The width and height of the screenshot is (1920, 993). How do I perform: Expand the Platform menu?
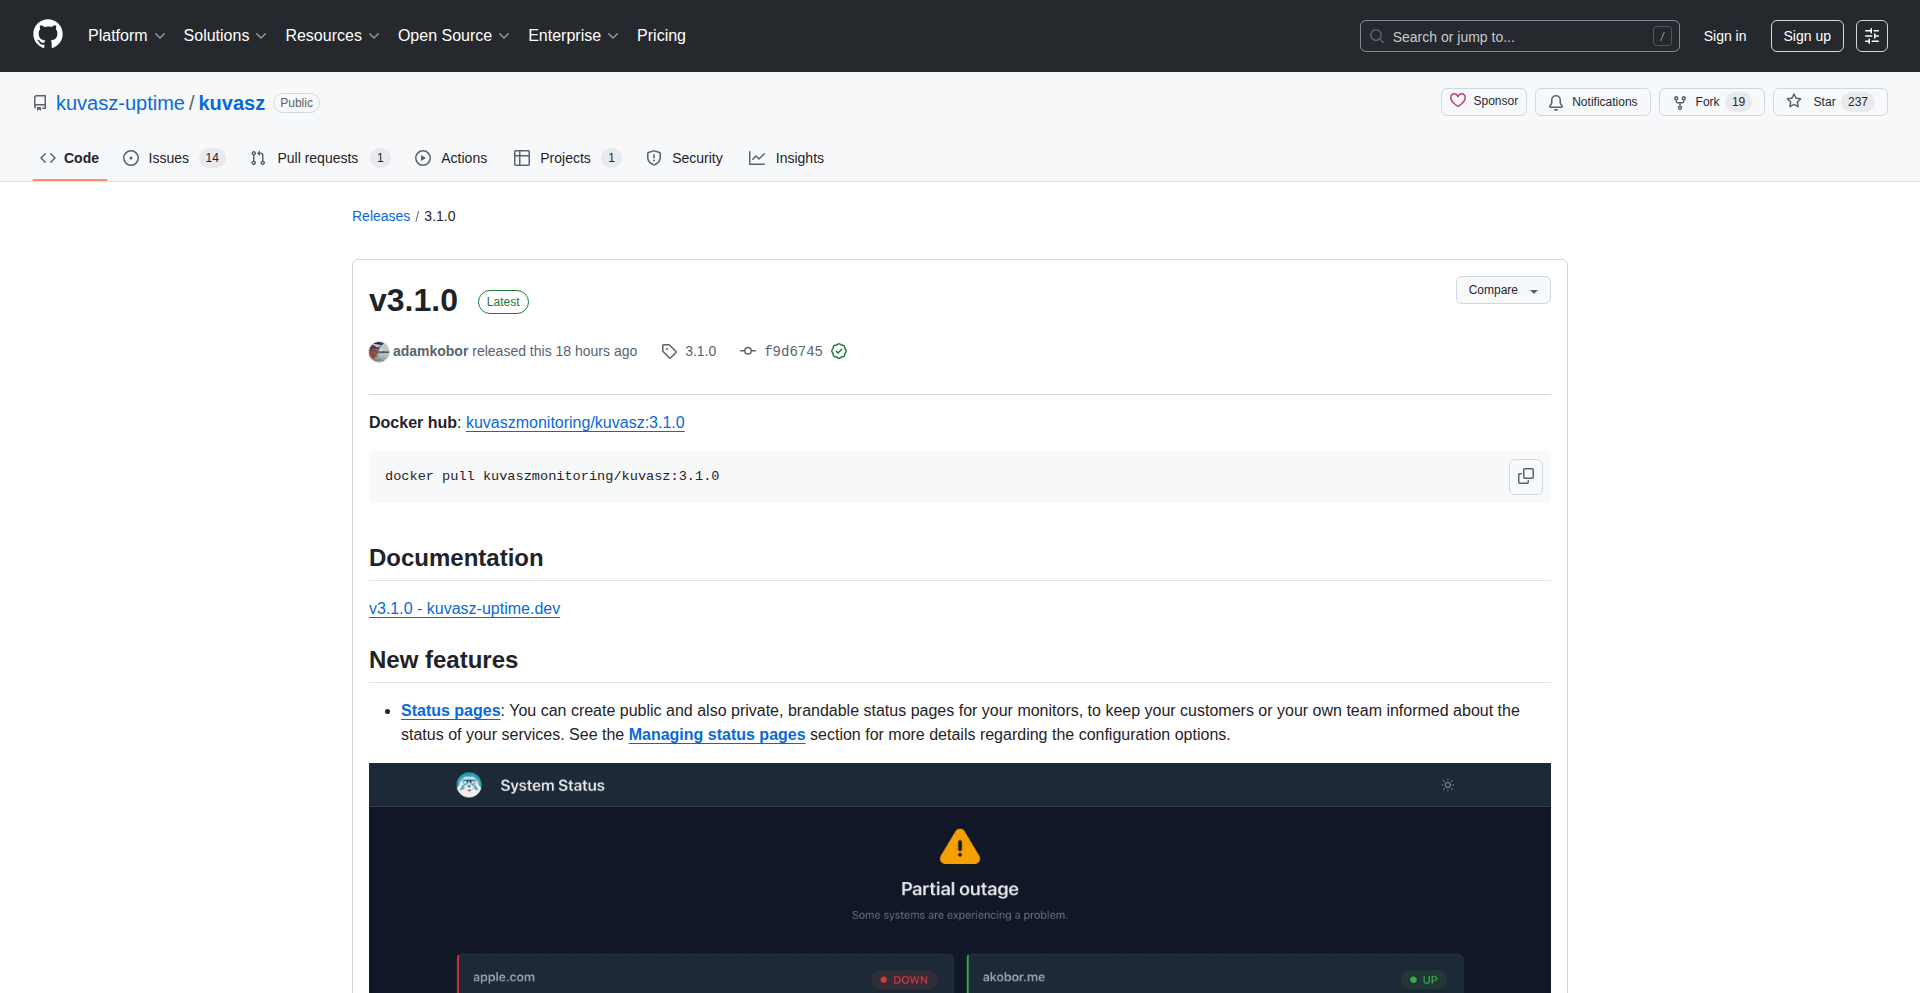pyautogui.click(x=126, y=36)
